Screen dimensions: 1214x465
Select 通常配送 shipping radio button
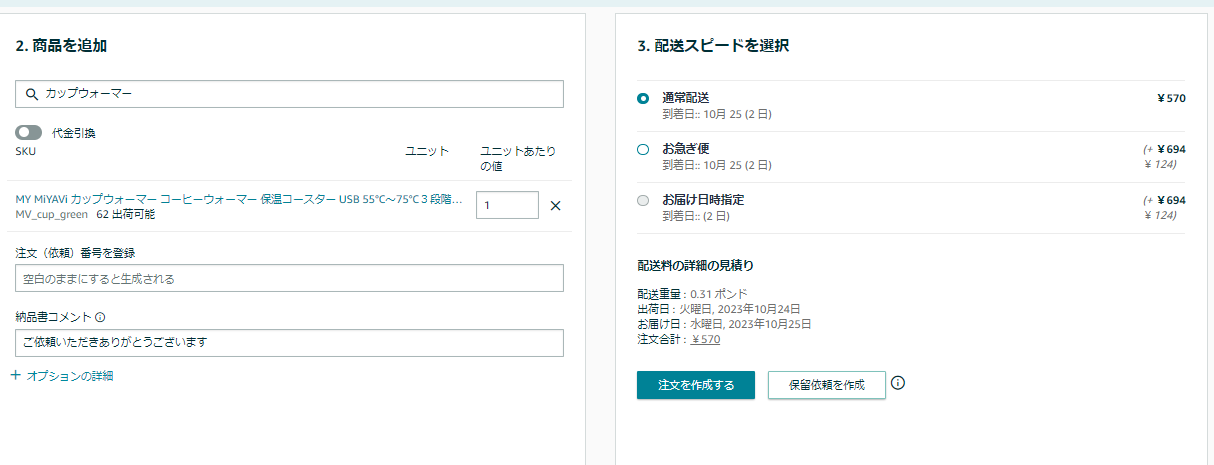pos(643,98)
